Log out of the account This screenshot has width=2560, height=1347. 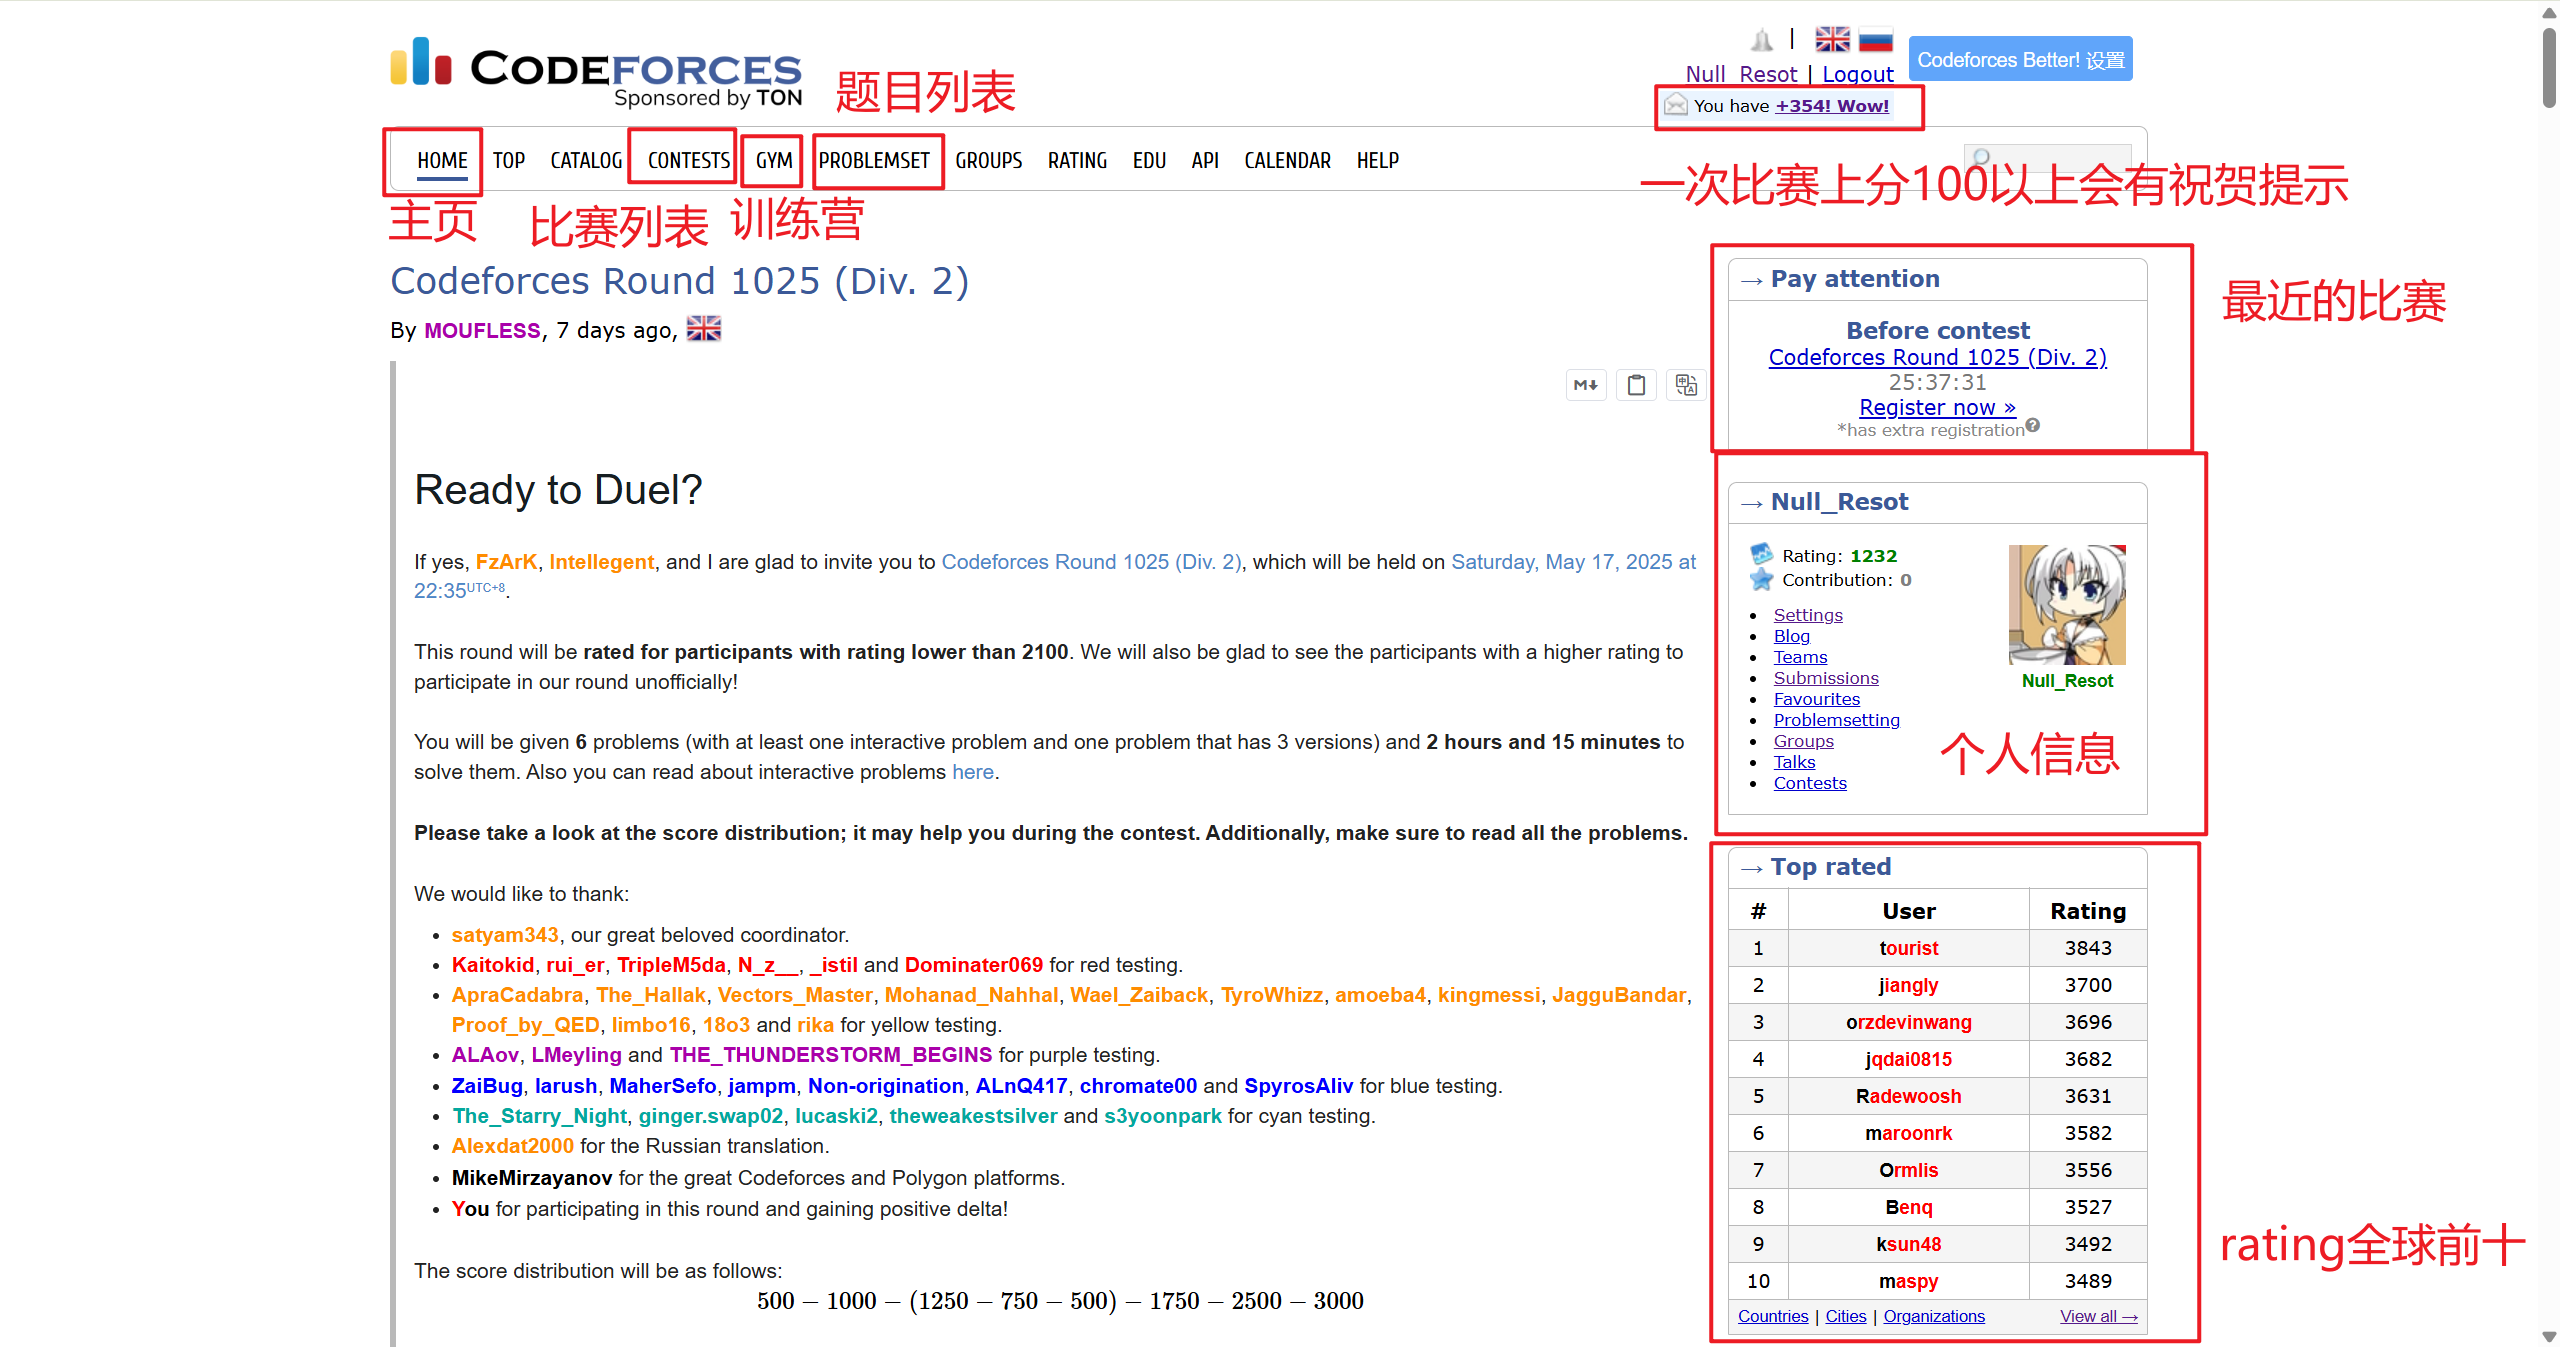[x=1857, y=74]
